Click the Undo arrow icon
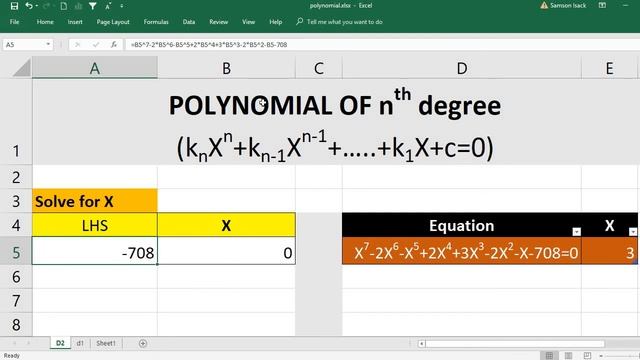Screen dimensions: 640x360 (x=29, y=6)
